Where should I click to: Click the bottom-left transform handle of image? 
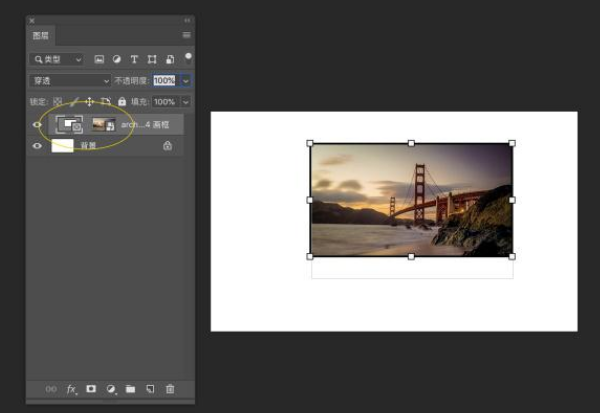(x=310, y=256)
